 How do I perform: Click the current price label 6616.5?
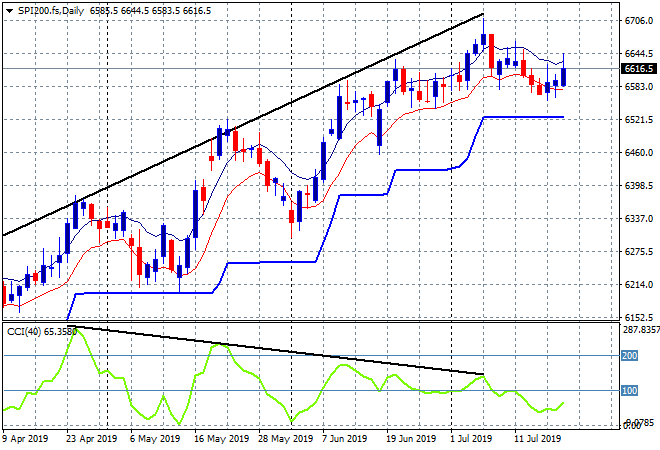[639, 69]
